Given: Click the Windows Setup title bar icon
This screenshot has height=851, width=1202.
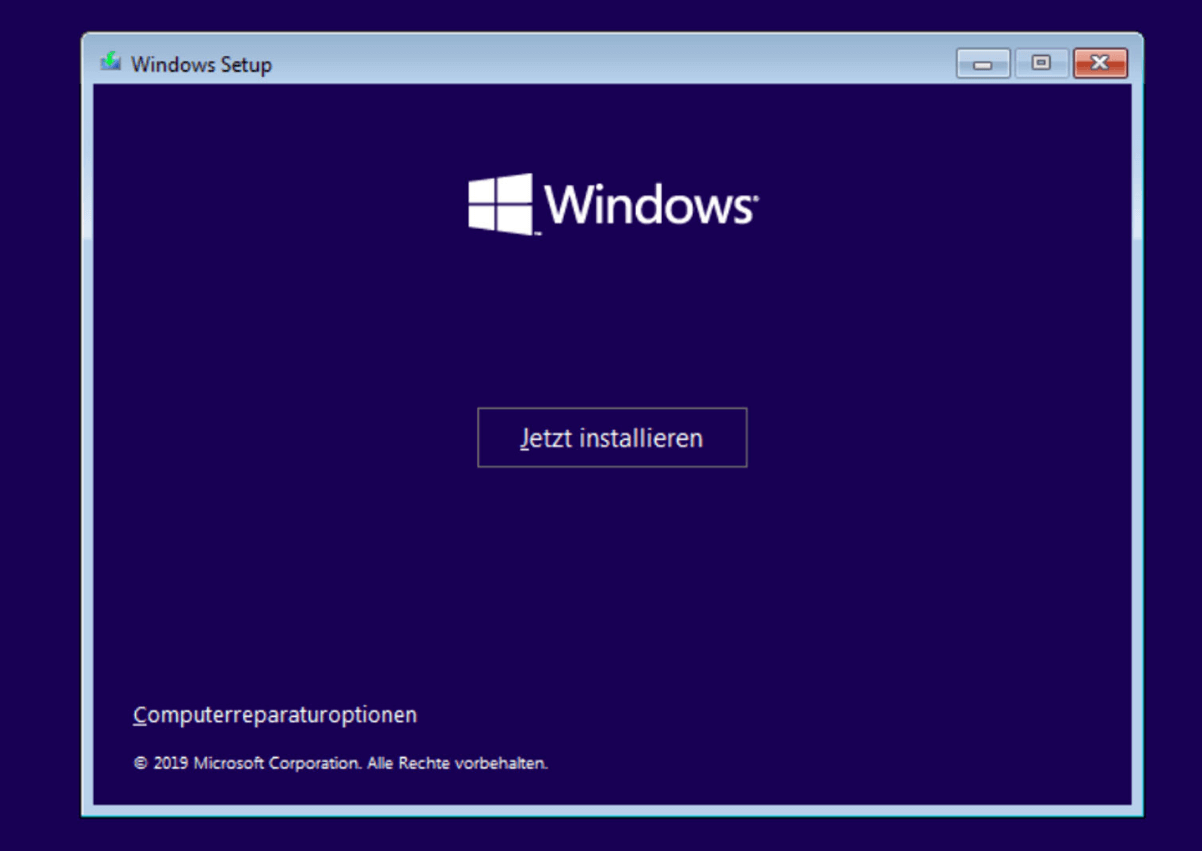Looking at the screenshot, I should pyautogui.click(x=111, y=62).
